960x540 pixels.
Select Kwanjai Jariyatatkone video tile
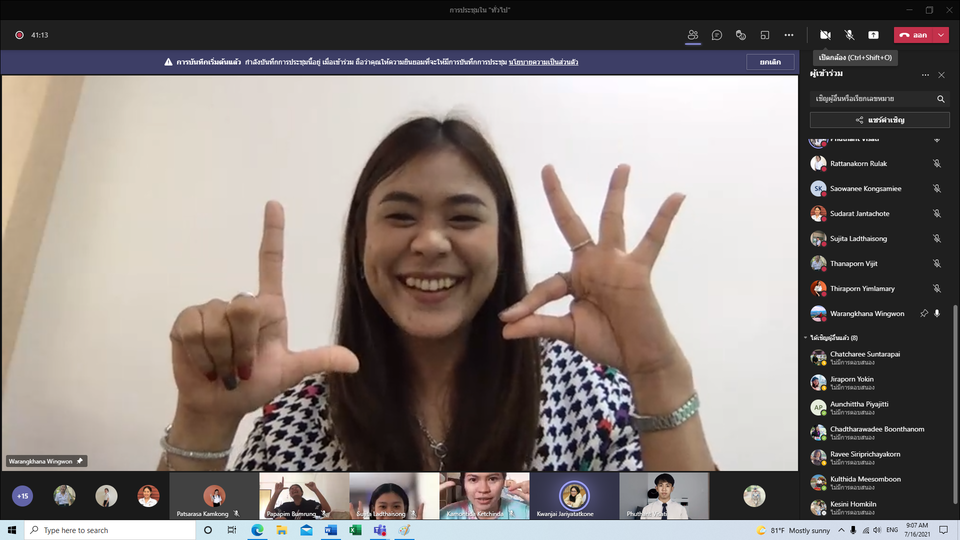pyautogui.click(x=574, y=496)
